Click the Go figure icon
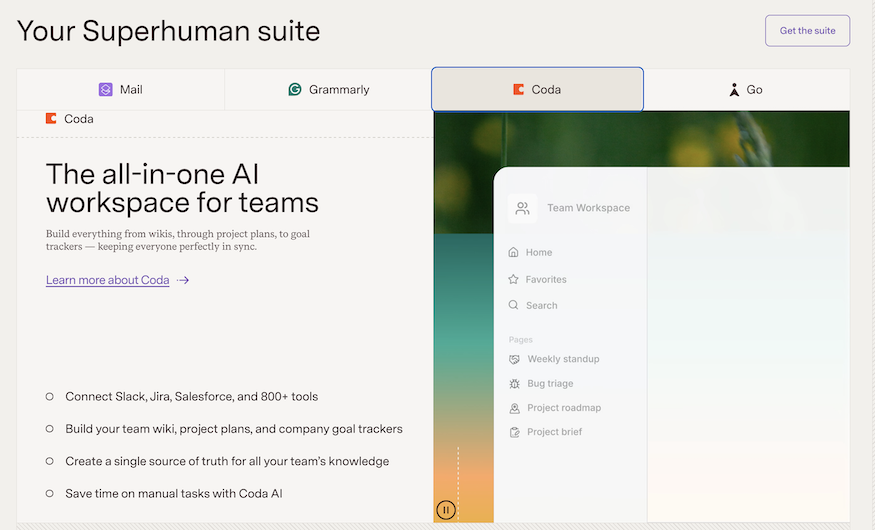This screenshot has height=530, width=875. click(734, 89)
